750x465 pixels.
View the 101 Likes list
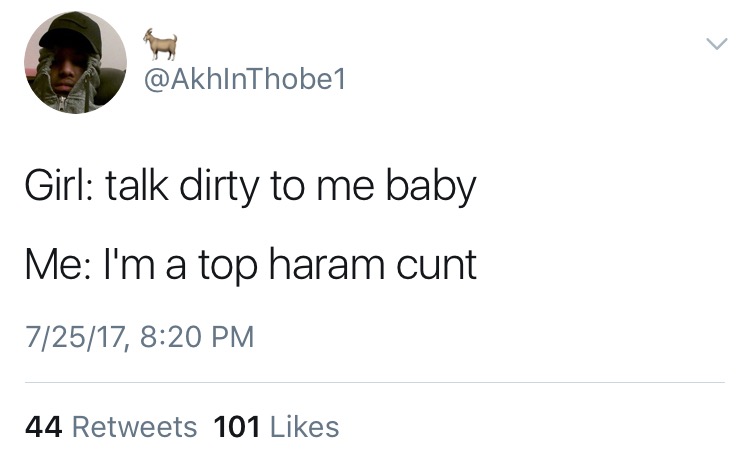(276, 427)
